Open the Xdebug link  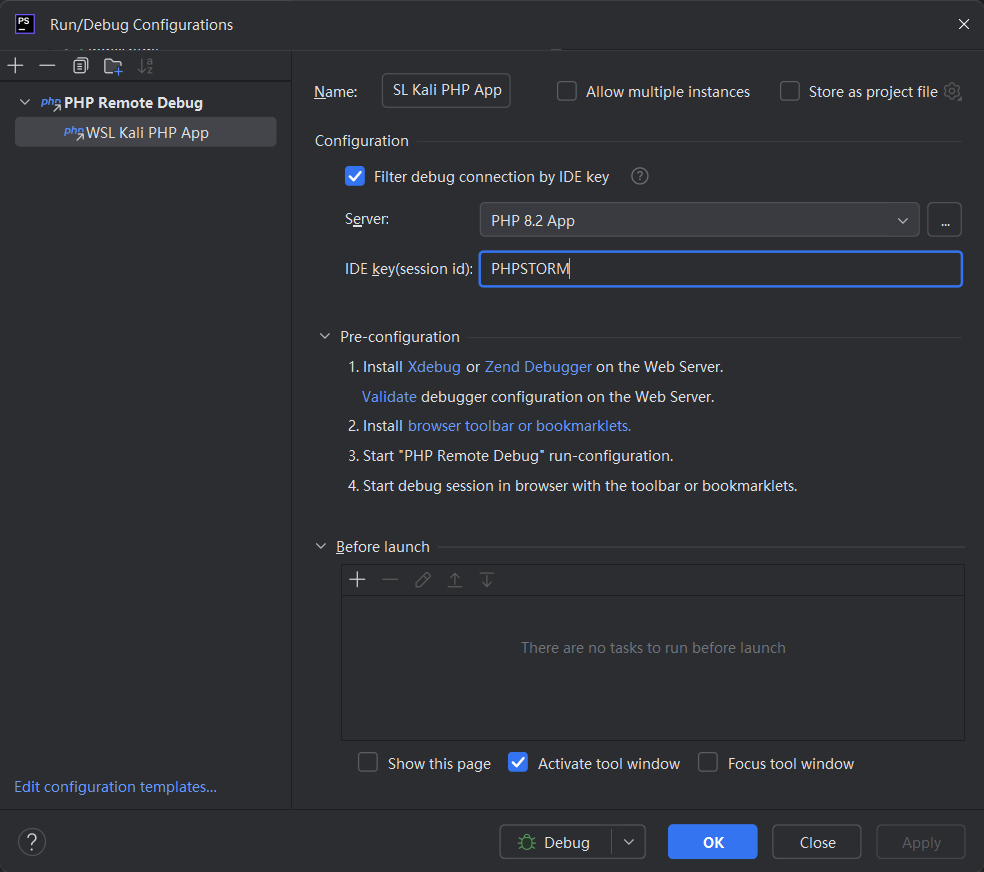(434, 366)
